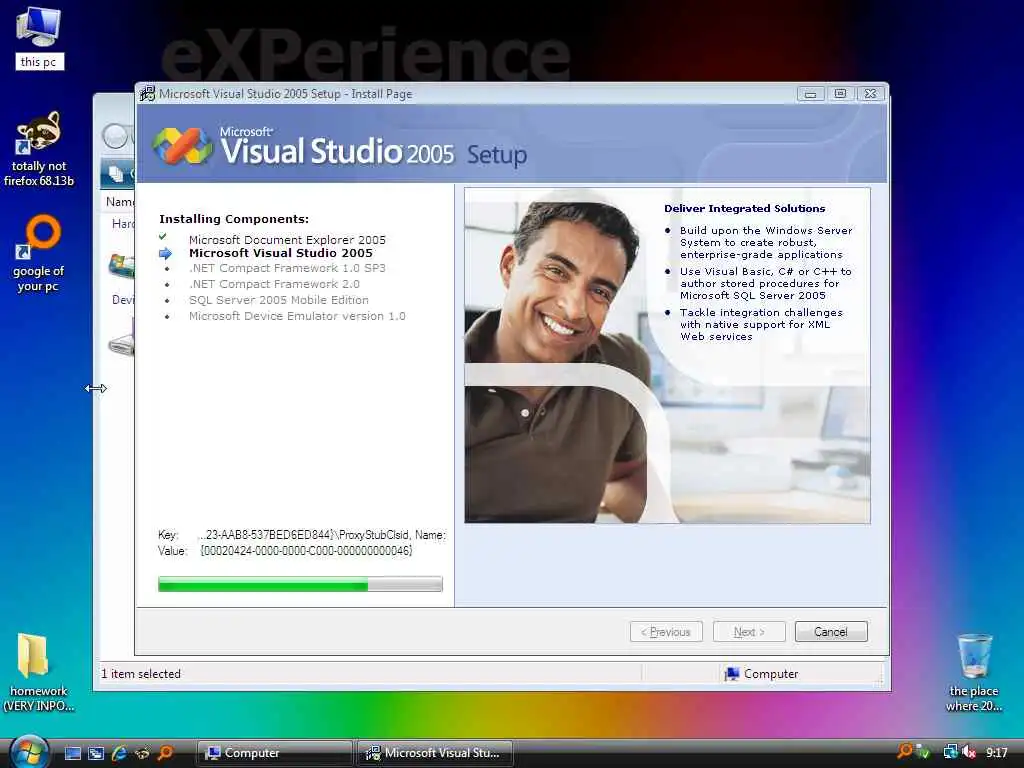Click the Visual Studio setup title bar icon
This screenshot has height=768, width=1024.
pyautogui.click(x=148, y=93)
